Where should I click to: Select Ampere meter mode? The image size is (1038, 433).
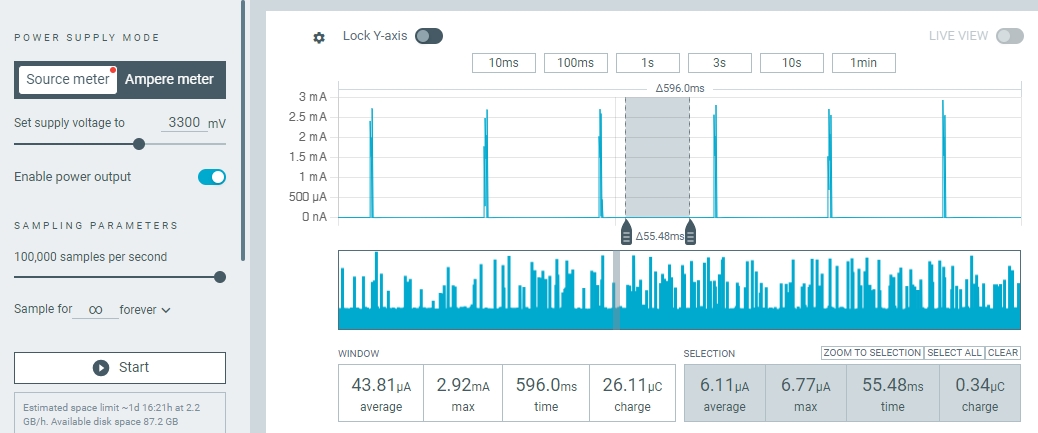coord(169,79)
